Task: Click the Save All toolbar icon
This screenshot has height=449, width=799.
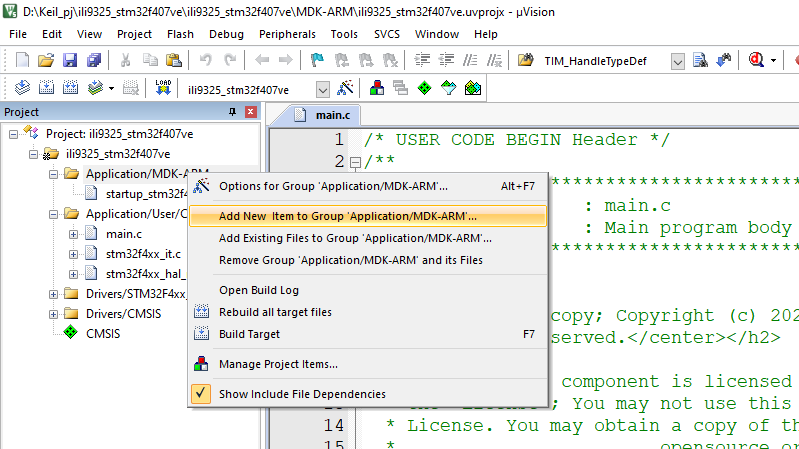Action: tap(94, 60)
